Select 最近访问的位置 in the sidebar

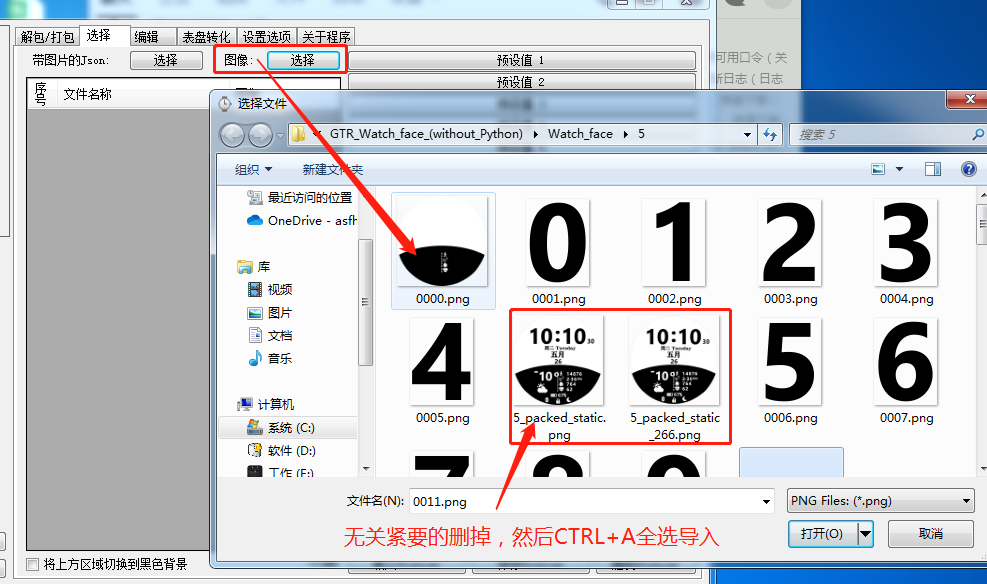300,198
